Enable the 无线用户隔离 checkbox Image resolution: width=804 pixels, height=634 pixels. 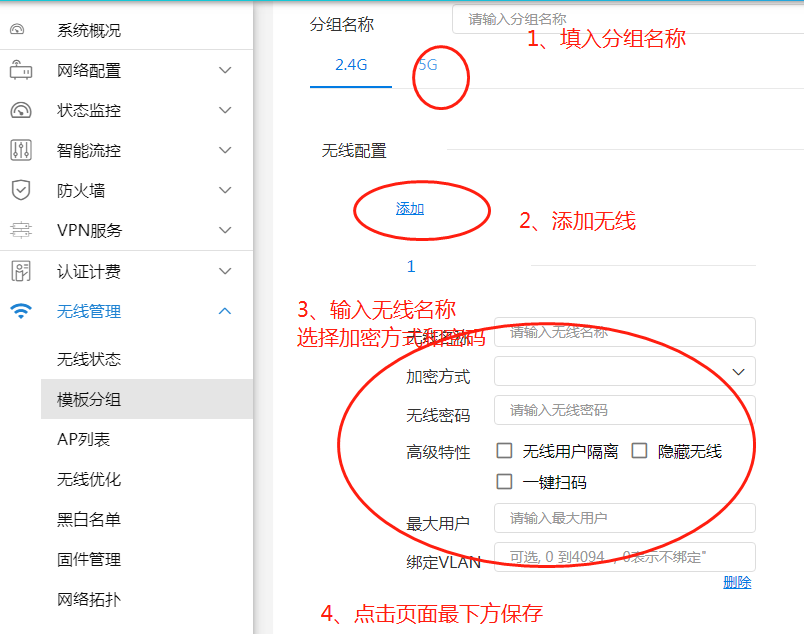(505, 451)
